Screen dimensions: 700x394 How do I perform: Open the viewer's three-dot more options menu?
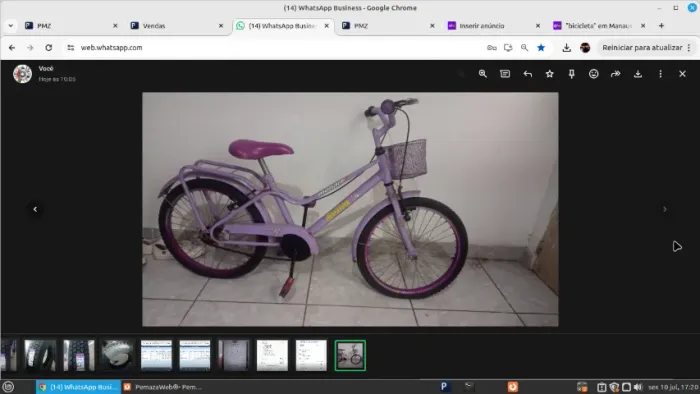click(660, 74)
